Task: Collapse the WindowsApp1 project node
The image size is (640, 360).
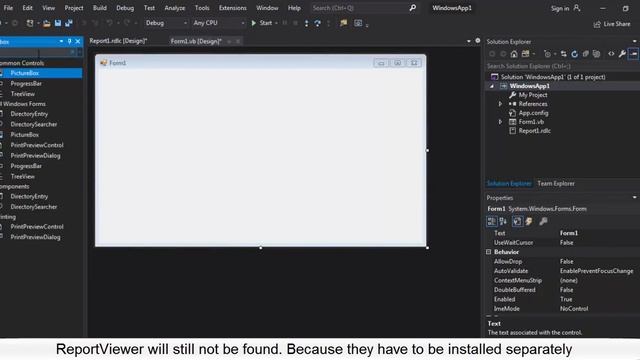Action: click(x=492, y=86)
